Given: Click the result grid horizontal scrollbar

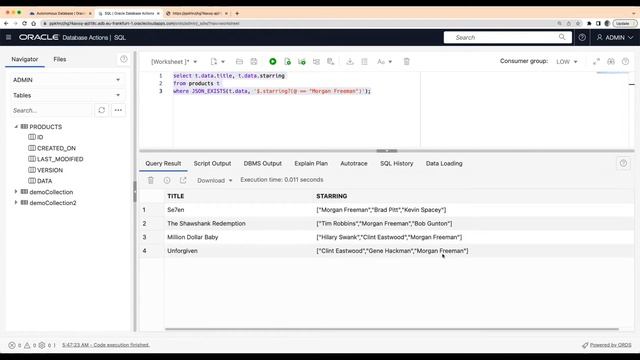Looking at the screenshot, I should point(392,329).
